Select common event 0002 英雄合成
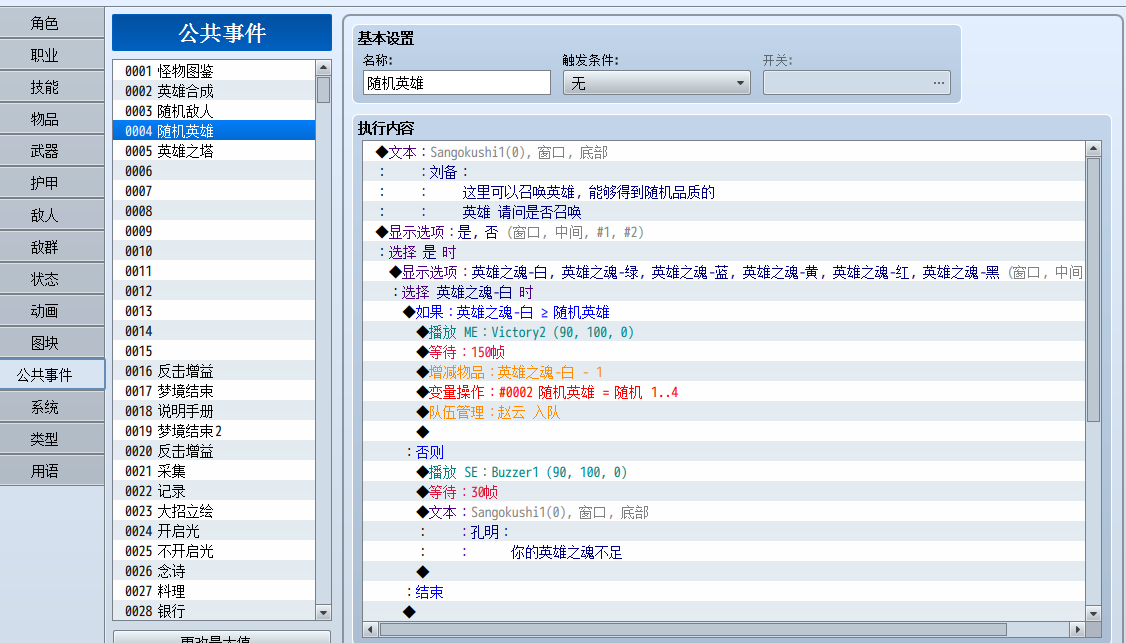Viewport: 1126px width, 643px height. tap(214, 91)
